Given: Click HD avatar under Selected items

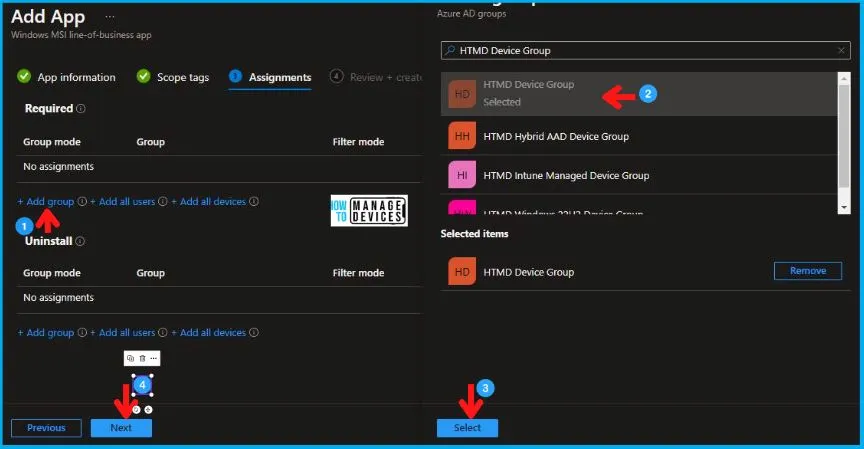Looking at the screenshot, I should coord(462,272).
